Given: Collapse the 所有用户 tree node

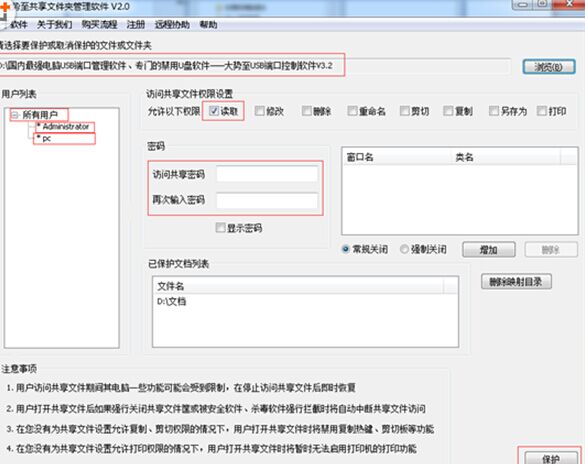Looking at the screenshot, I should (x=15, y=115).
